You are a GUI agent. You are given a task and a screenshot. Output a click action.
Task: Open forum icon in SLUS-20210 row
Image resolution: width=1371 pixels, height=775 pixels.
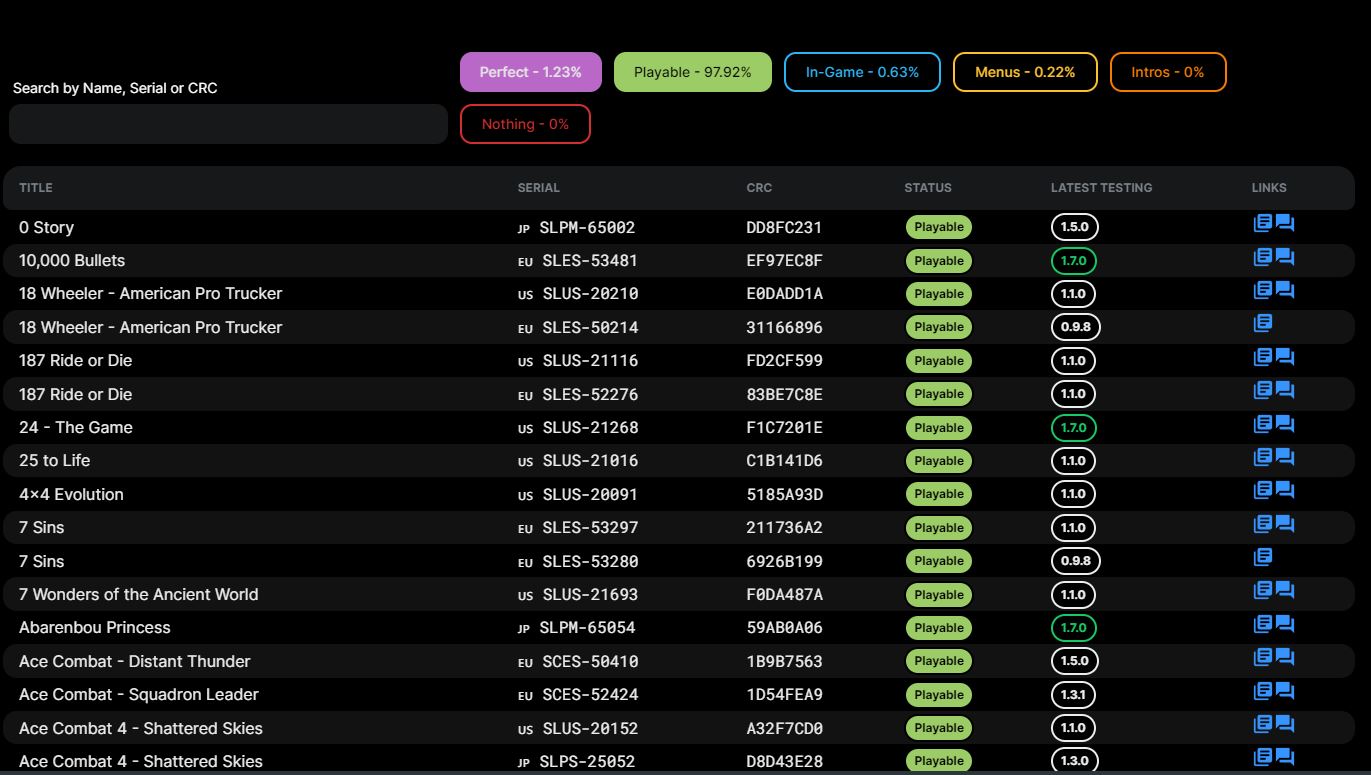pos(1285,291)
